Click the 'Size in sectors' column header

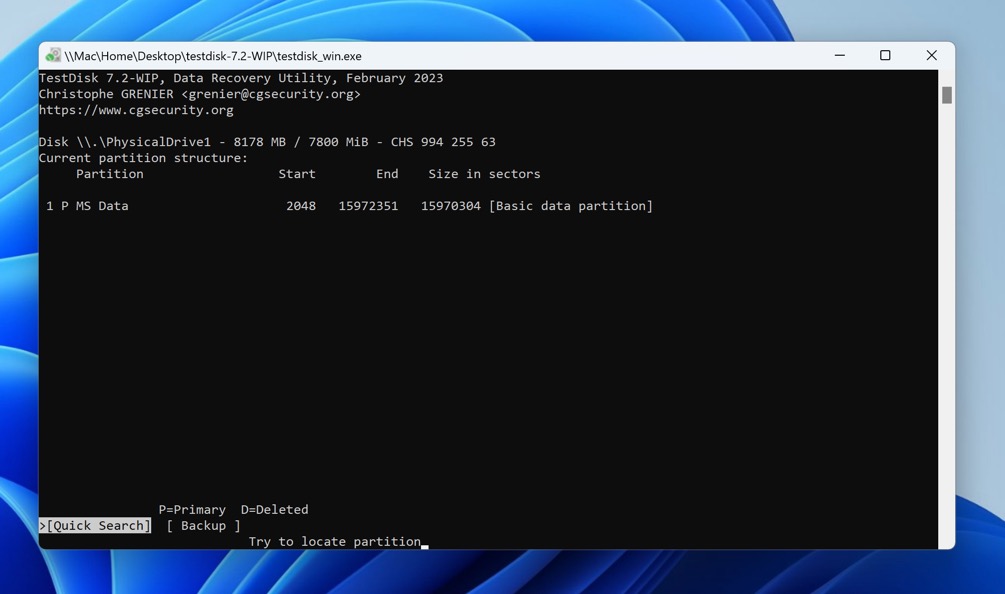pyautogui.click(x=484, y=174)
